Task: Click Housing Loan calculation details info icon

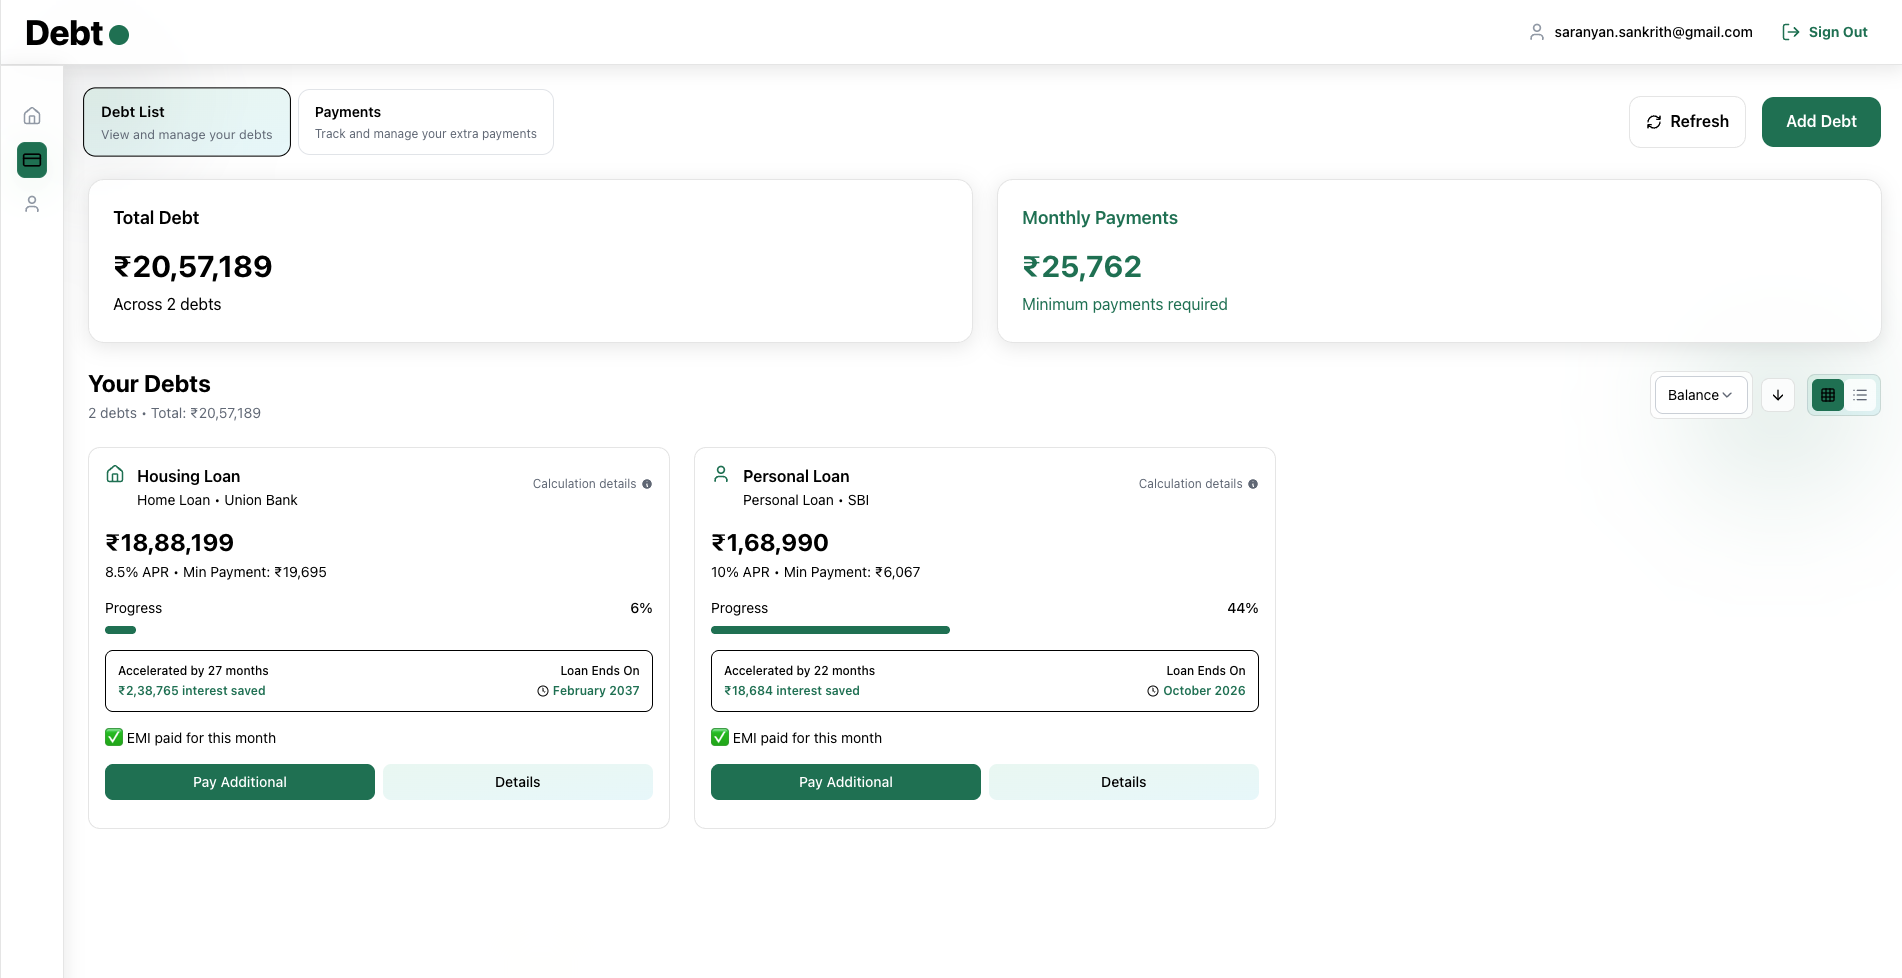Action: 647,484
